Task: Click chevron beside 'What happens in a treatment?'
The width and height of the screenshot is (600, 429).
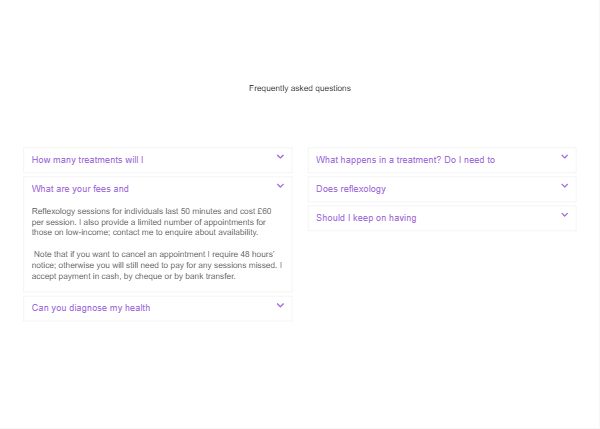Action: pos(564,157)
